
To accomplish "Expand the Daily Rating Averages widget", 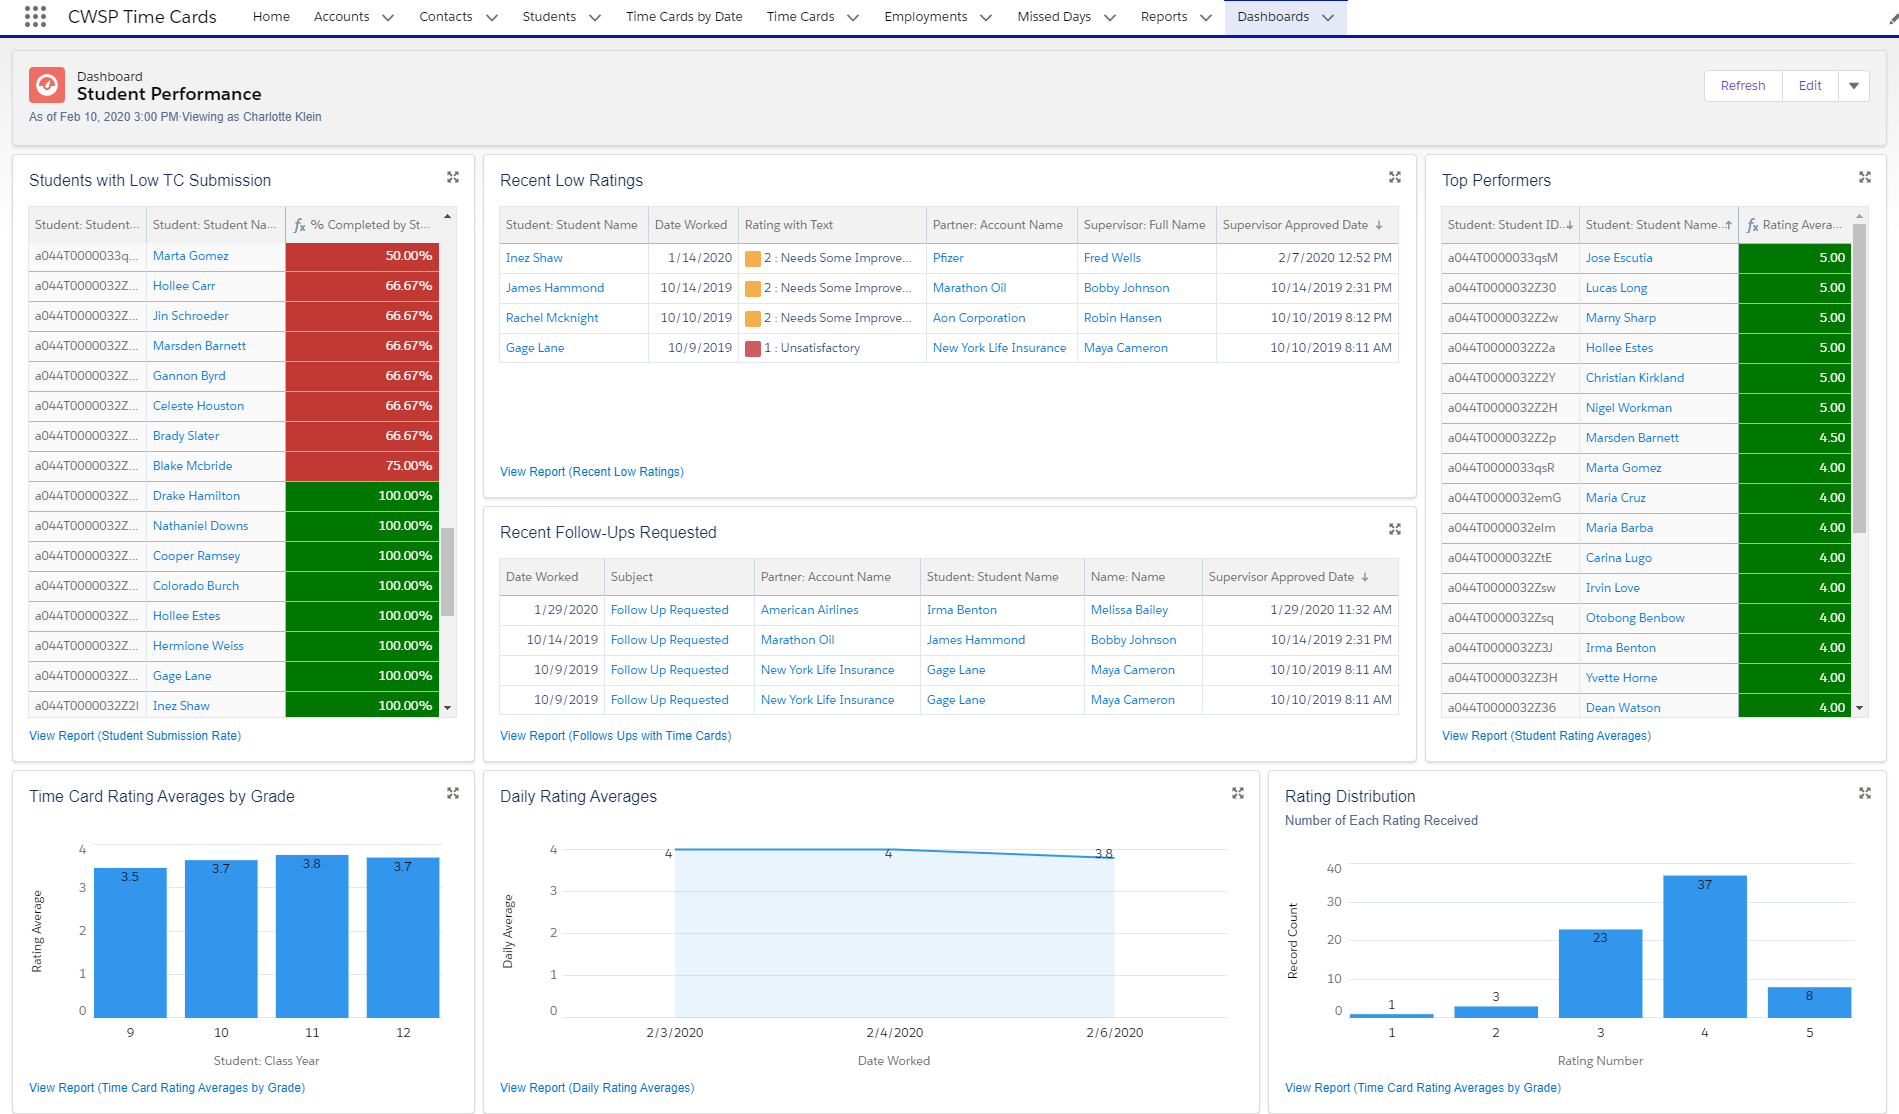I will click(1238, 793).
